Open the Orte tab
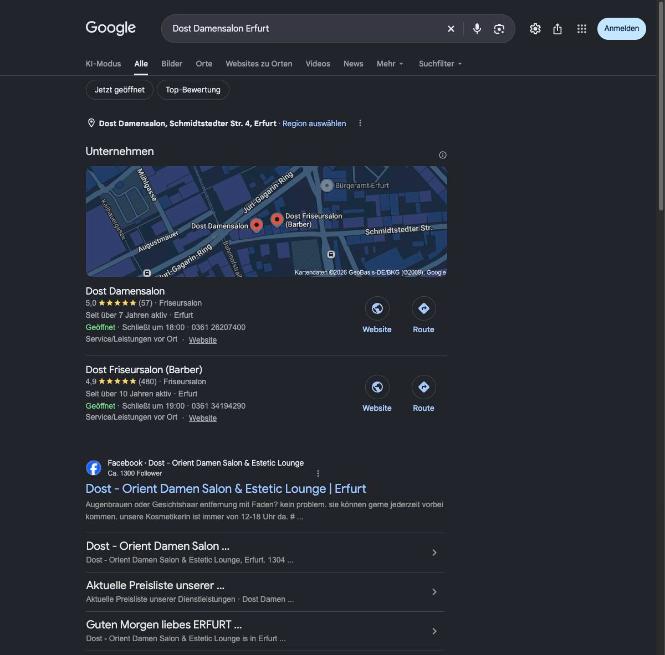 click(x=204, y=64)
